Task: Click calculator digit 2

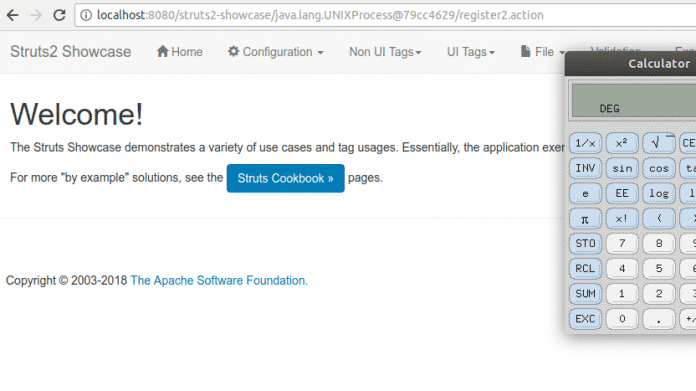Action: pos(659,294)
